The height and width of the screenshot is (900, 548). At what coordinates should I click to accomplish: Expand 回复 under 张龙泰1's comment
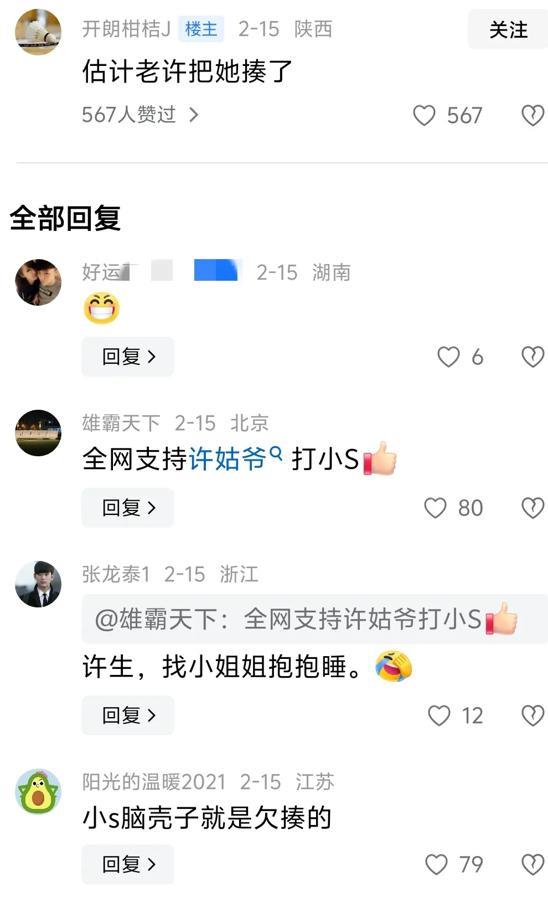(128, 716)
